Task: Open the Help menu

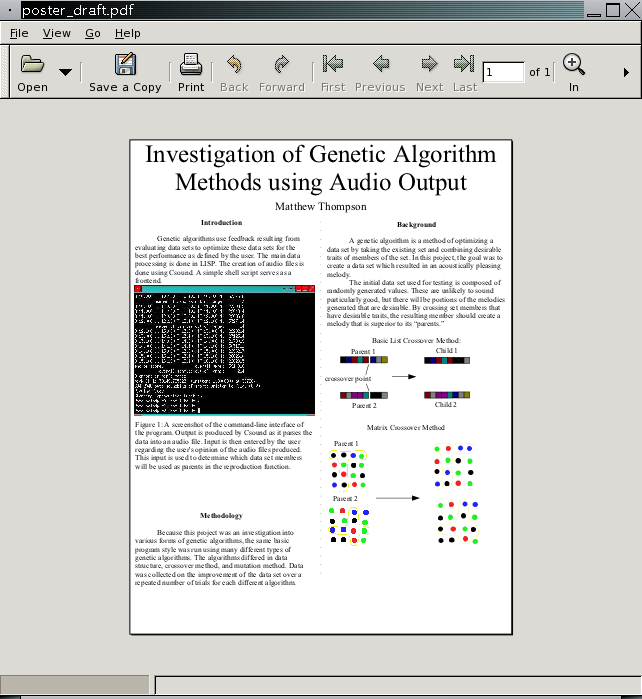Action: click(128, 33)
